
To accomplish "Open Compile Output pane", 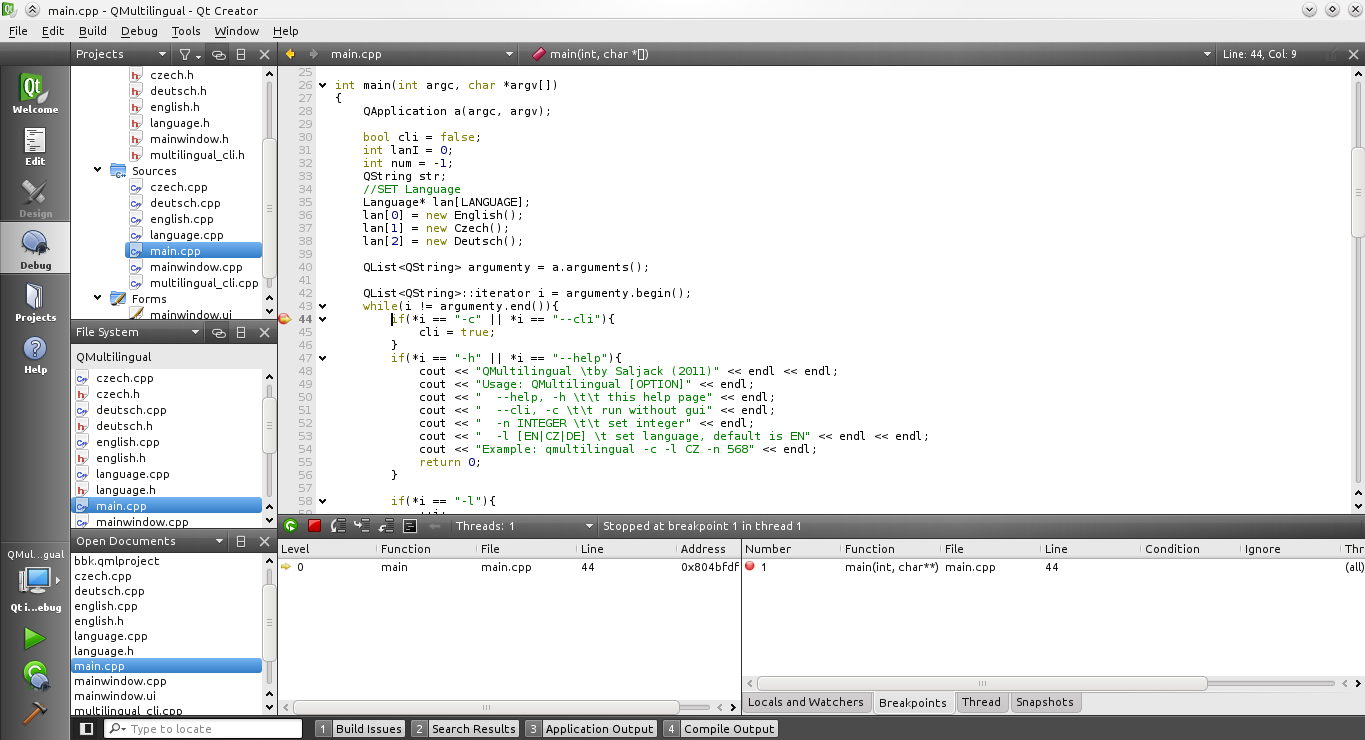I will (721, 729).
